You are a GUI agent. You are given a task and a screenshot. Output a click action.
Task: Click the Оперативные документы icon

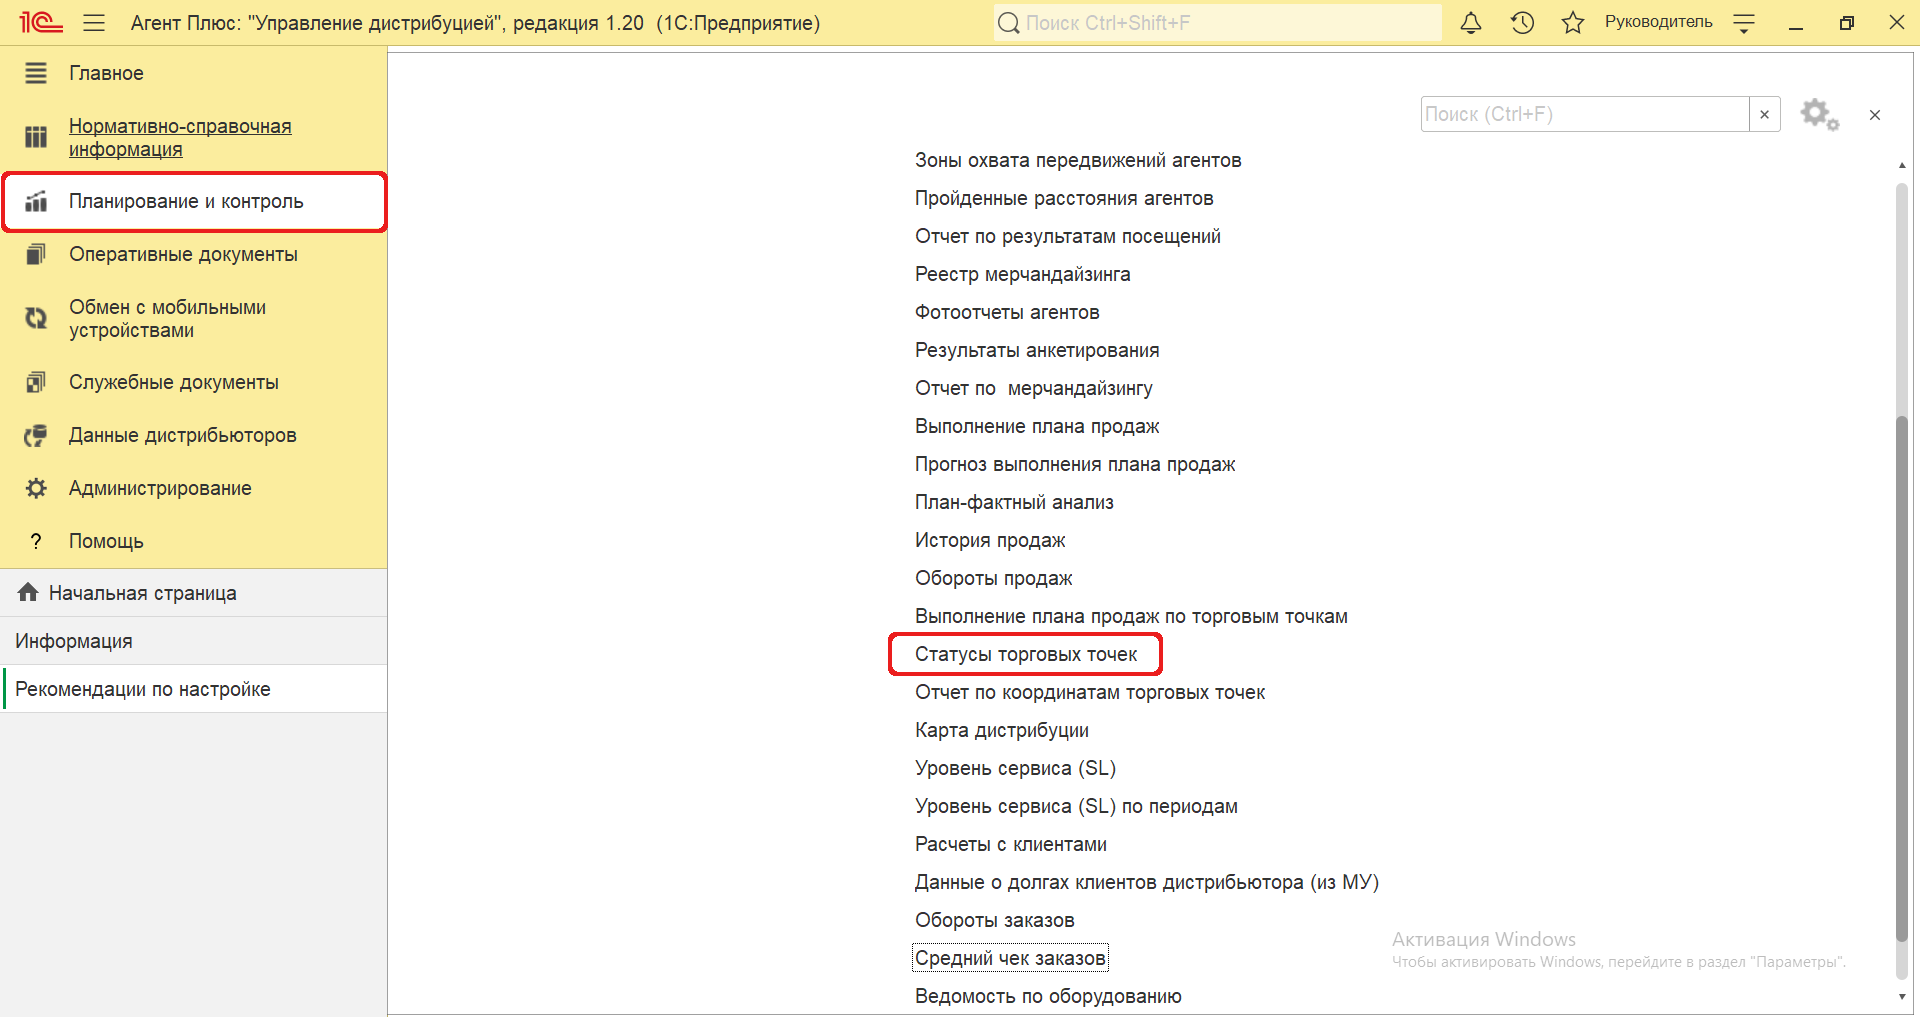[36, 254]
